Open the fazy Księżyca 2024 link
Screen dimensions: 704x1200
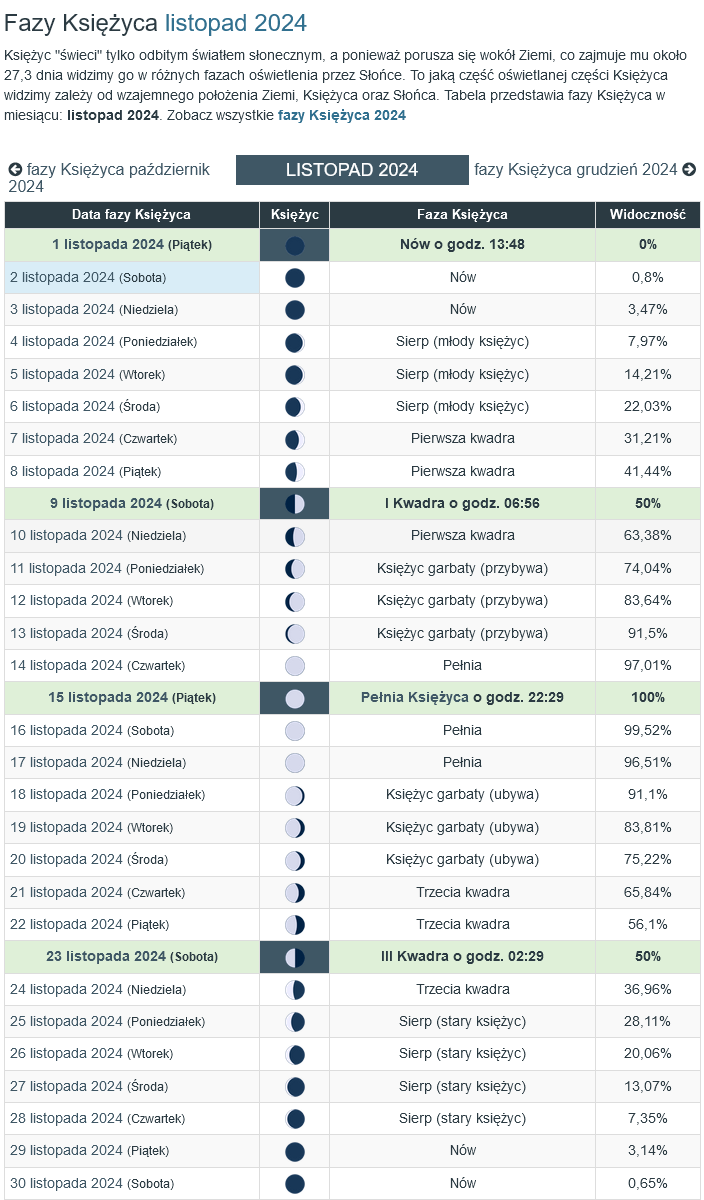coord(342,115)
